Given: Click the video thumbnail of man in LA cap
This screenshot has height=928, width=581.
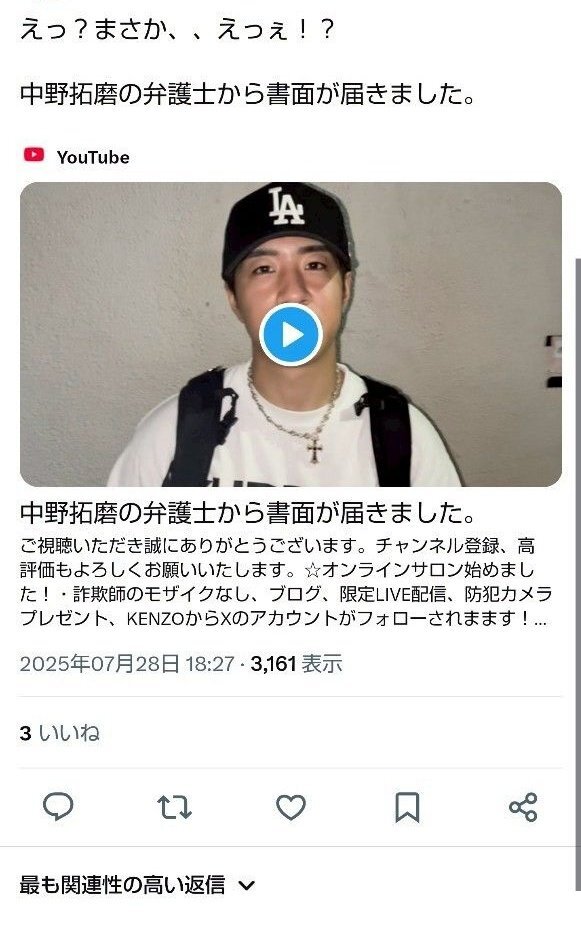Looking at the screenshot, I should tap(290, 334).
